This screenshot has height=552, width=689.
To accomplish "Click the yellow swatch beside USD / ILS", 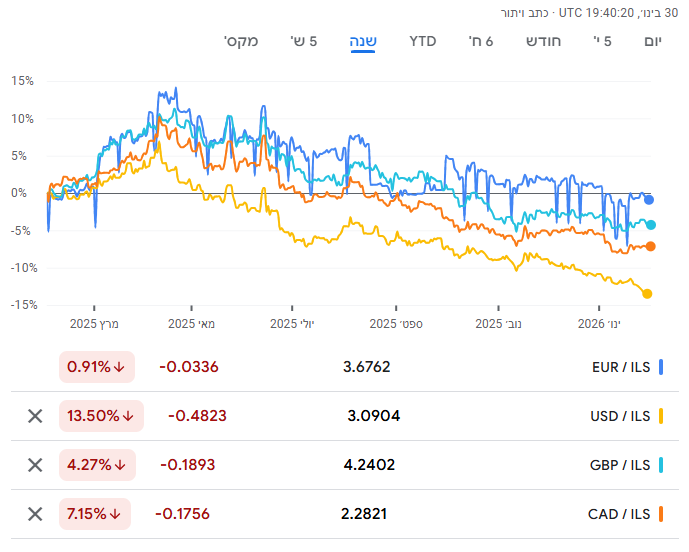I will [x=661, y=416].
